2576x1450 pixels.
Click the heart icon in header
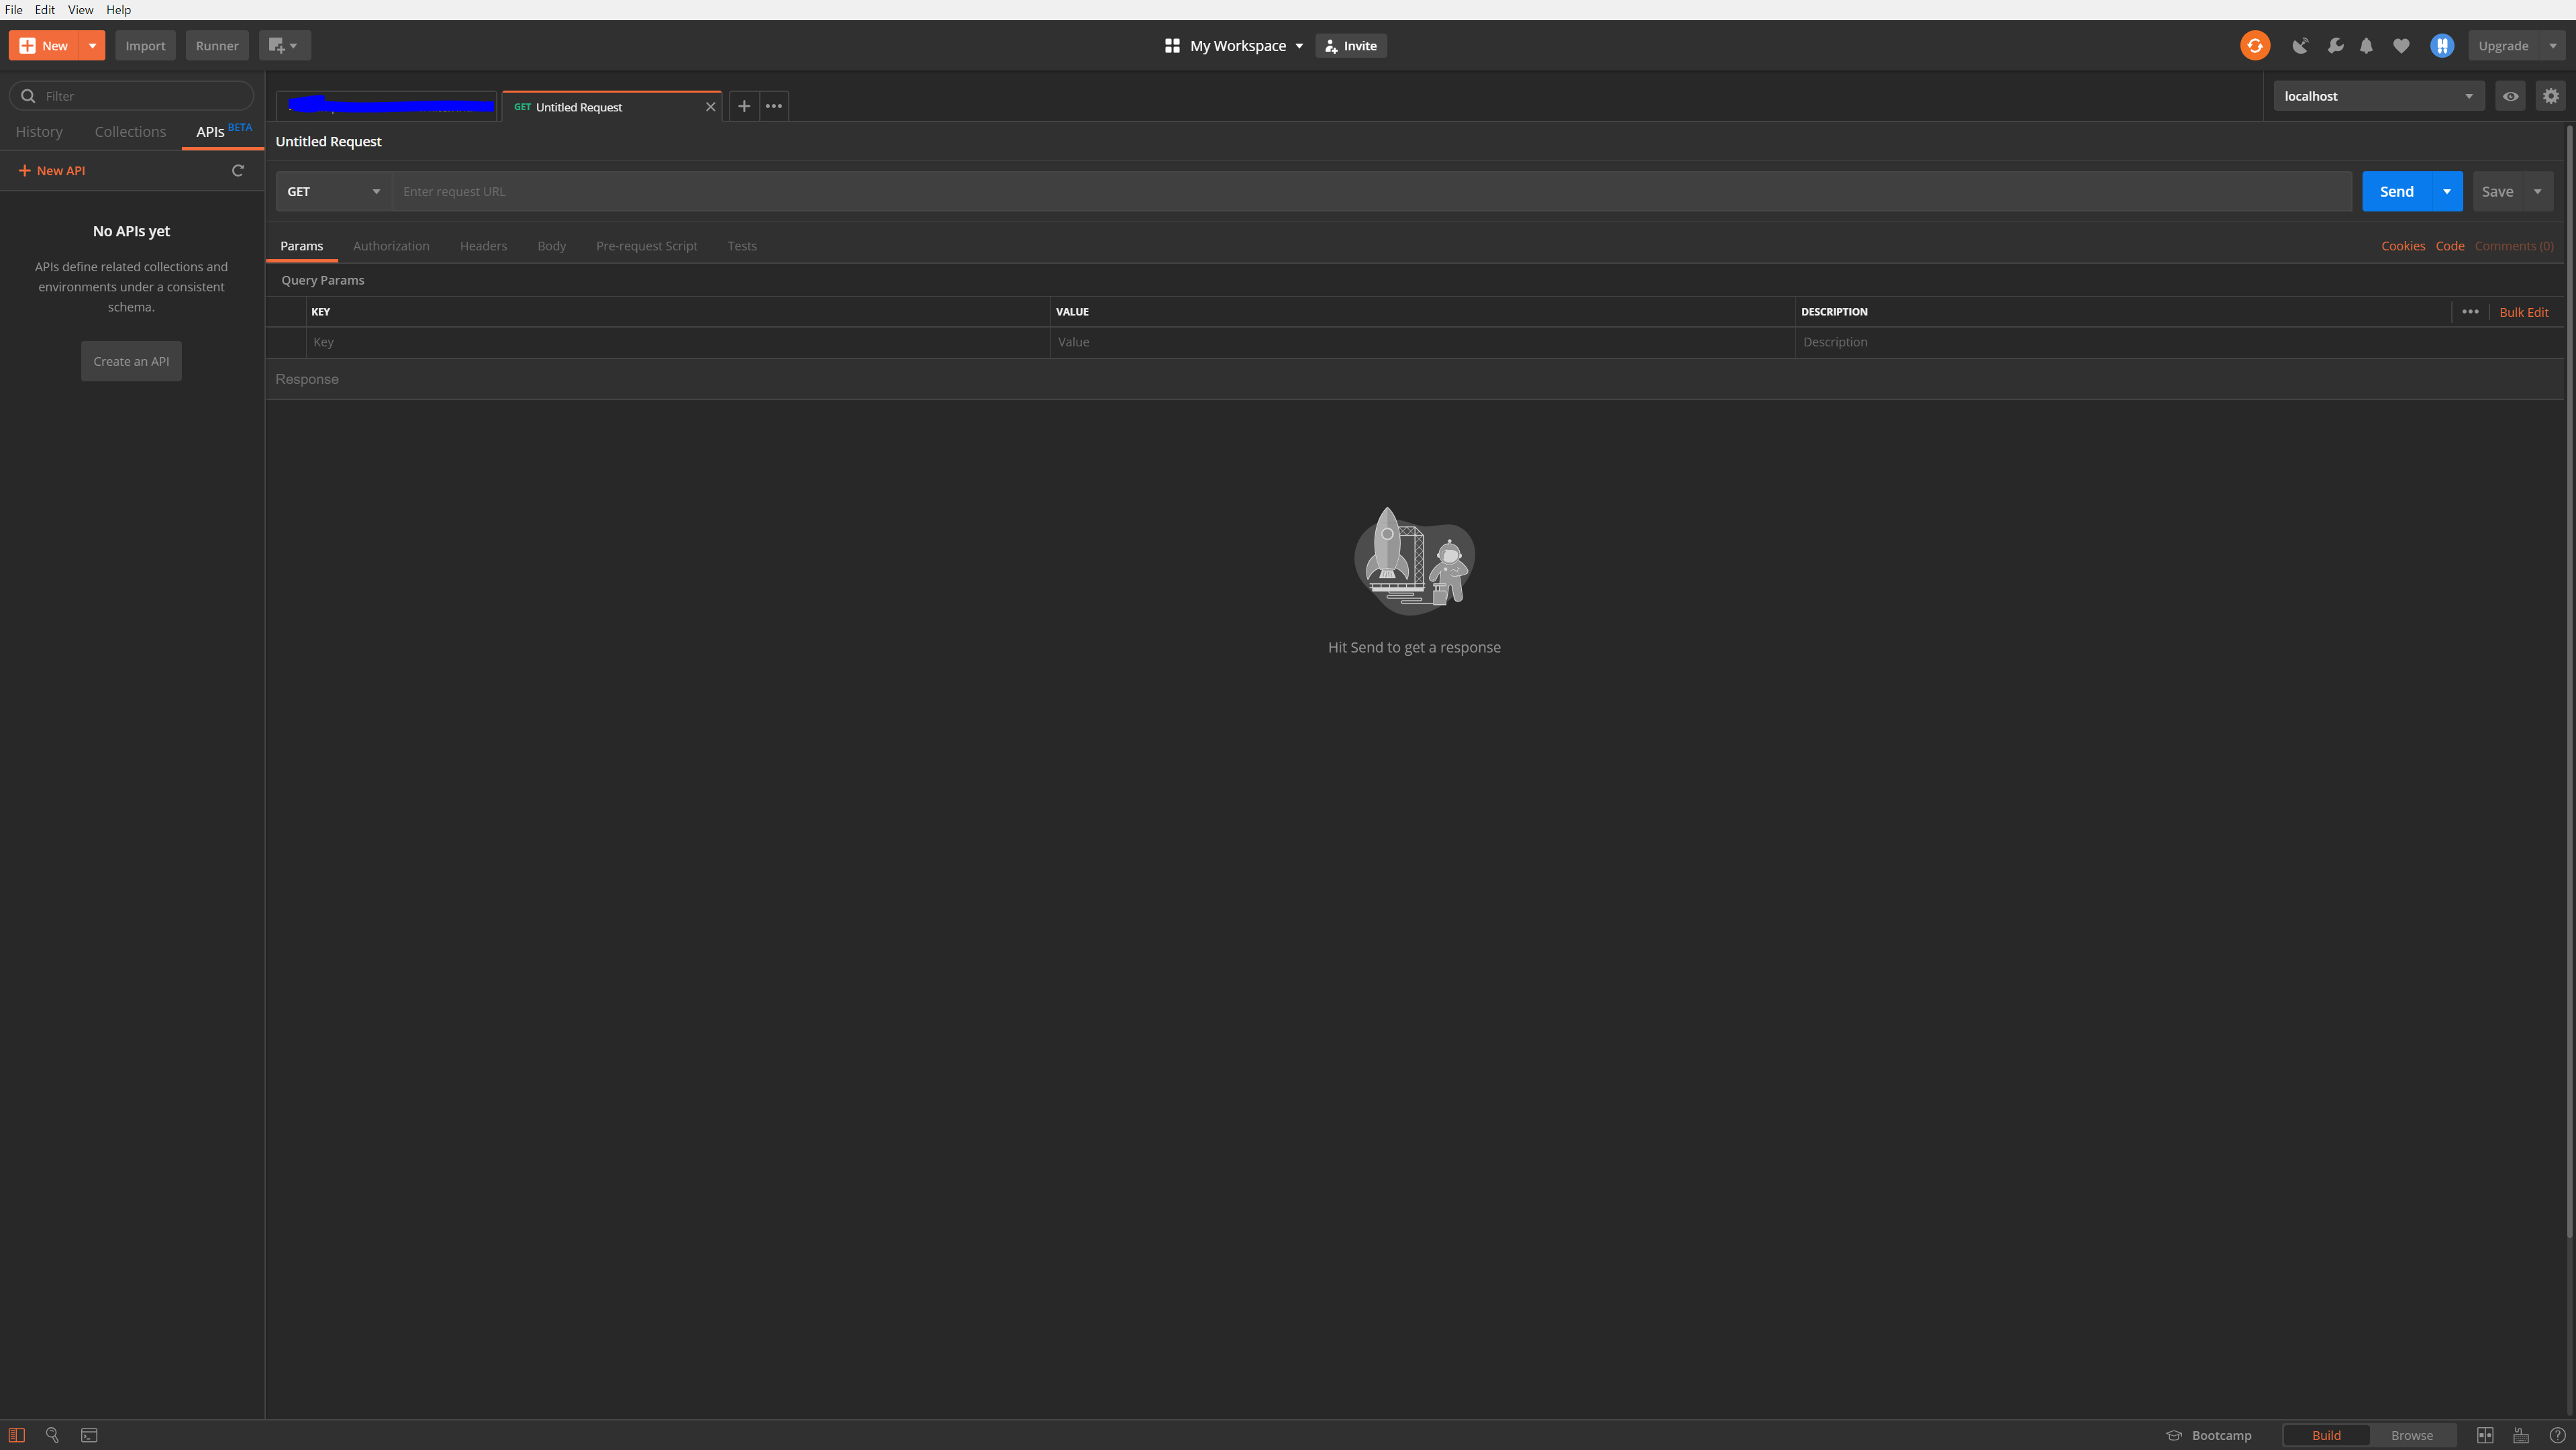click(x=2401, y=45)
